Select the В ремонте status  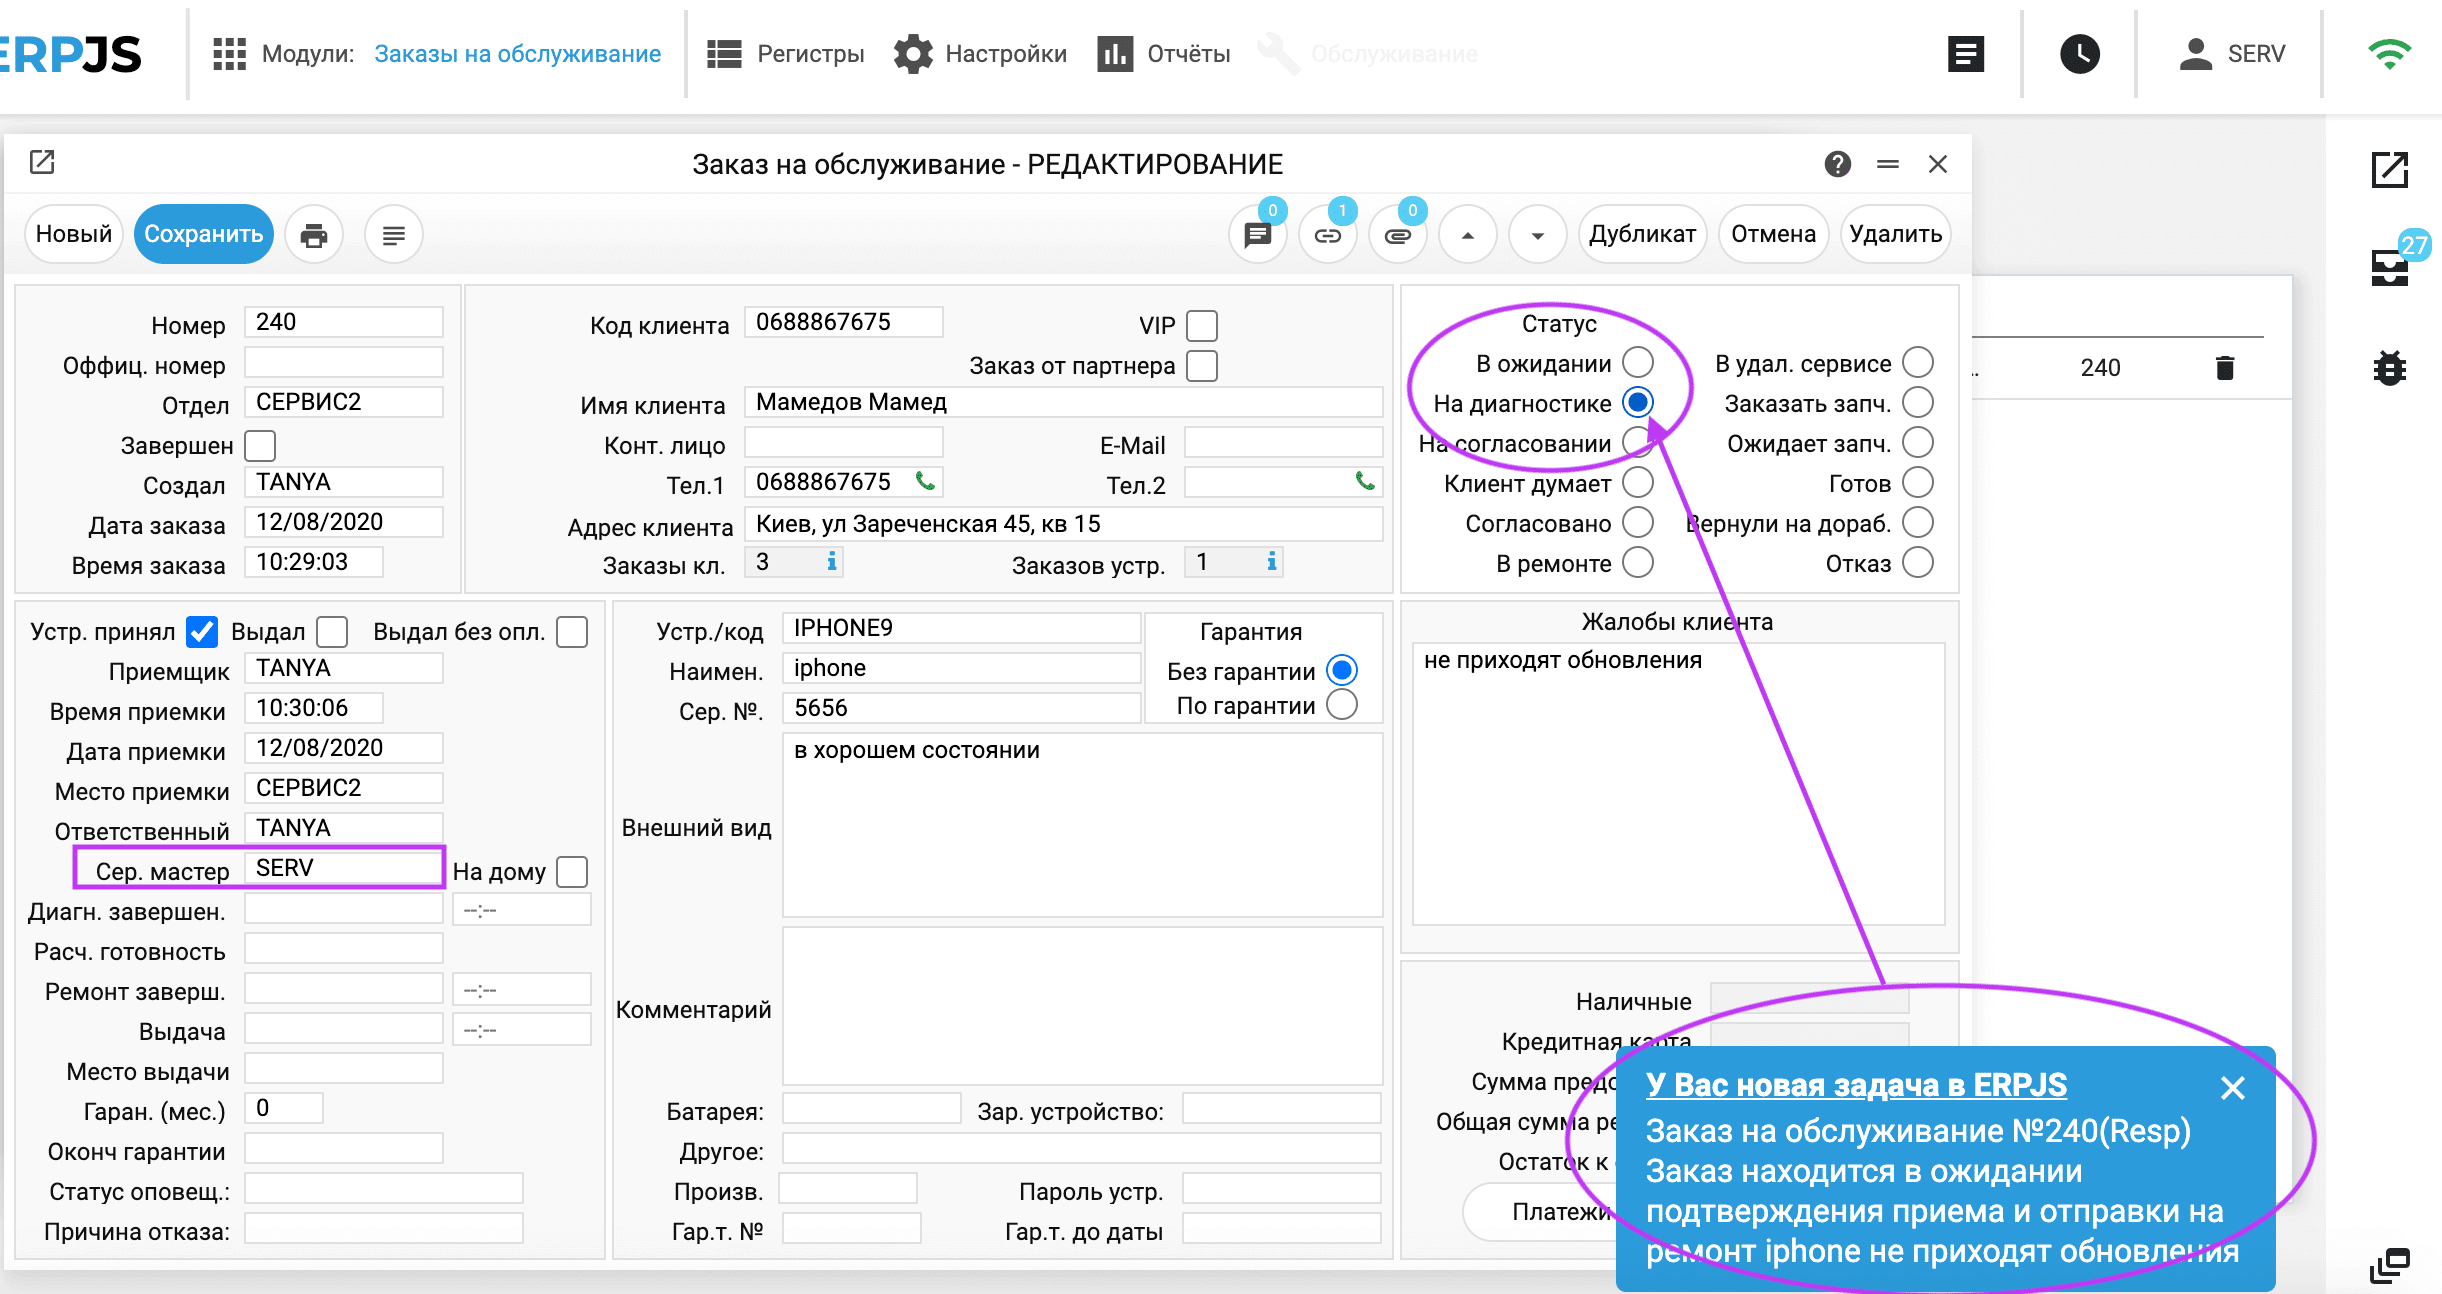[x=1637, y=563]
